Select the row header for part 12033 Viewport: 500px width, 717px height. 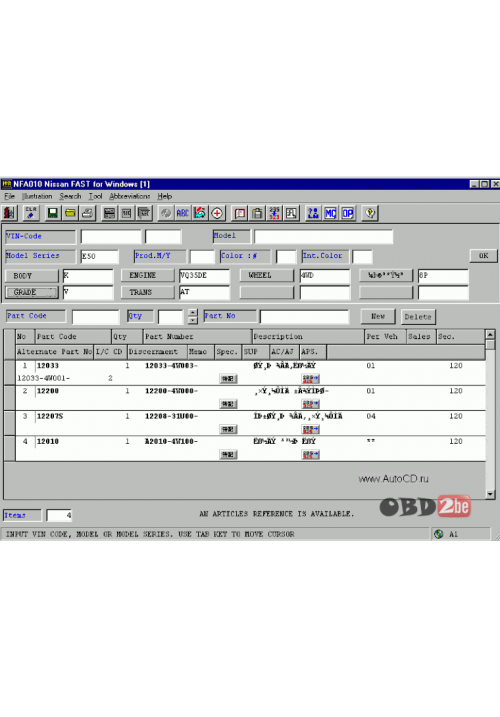[x=10, y=372]
